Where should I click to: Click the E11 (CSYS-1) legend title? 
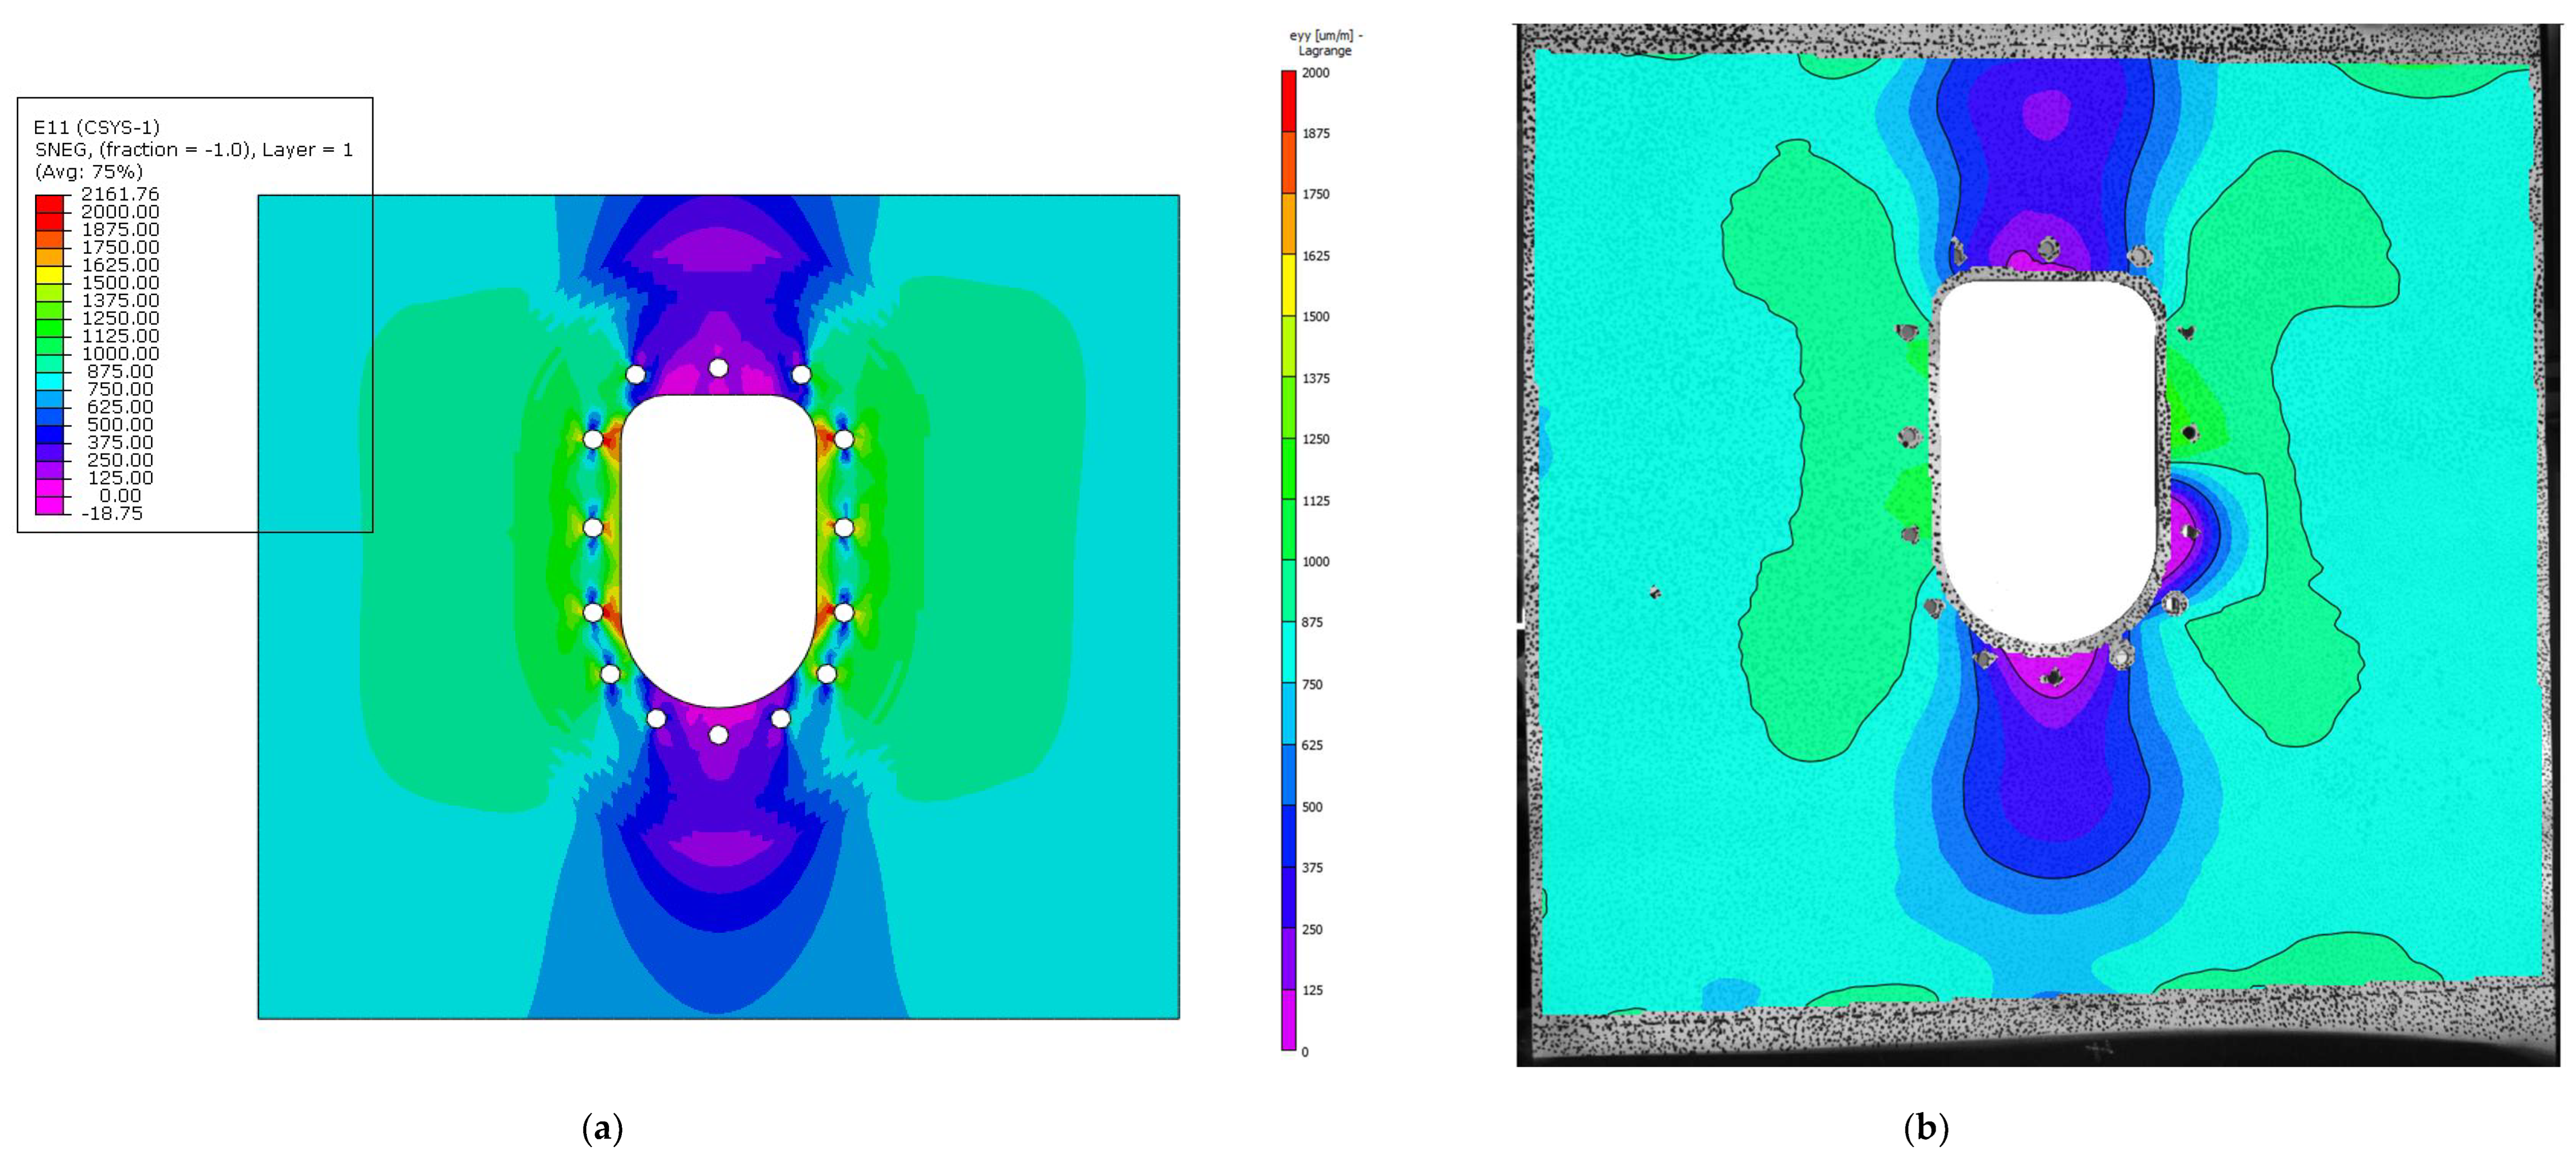click(97, 127)
